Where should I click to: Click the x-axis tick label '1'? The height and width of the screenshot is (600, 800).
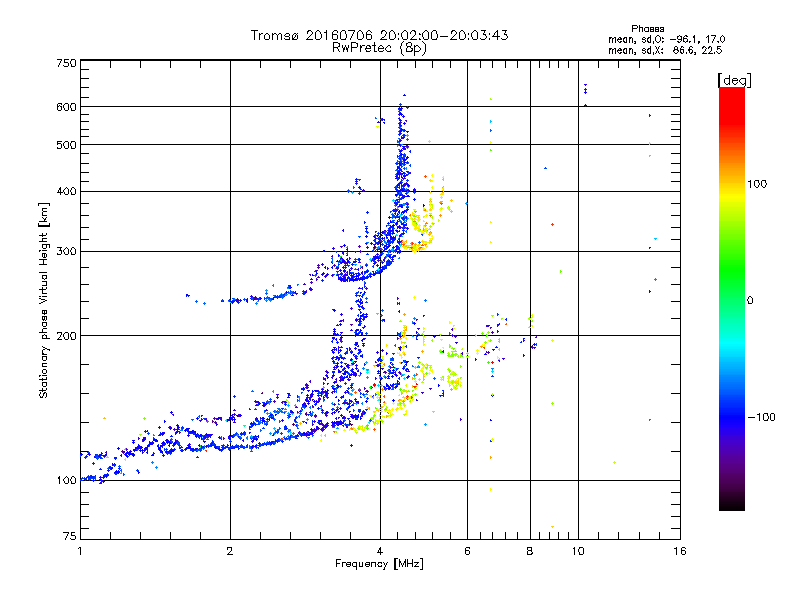[80, 551]
